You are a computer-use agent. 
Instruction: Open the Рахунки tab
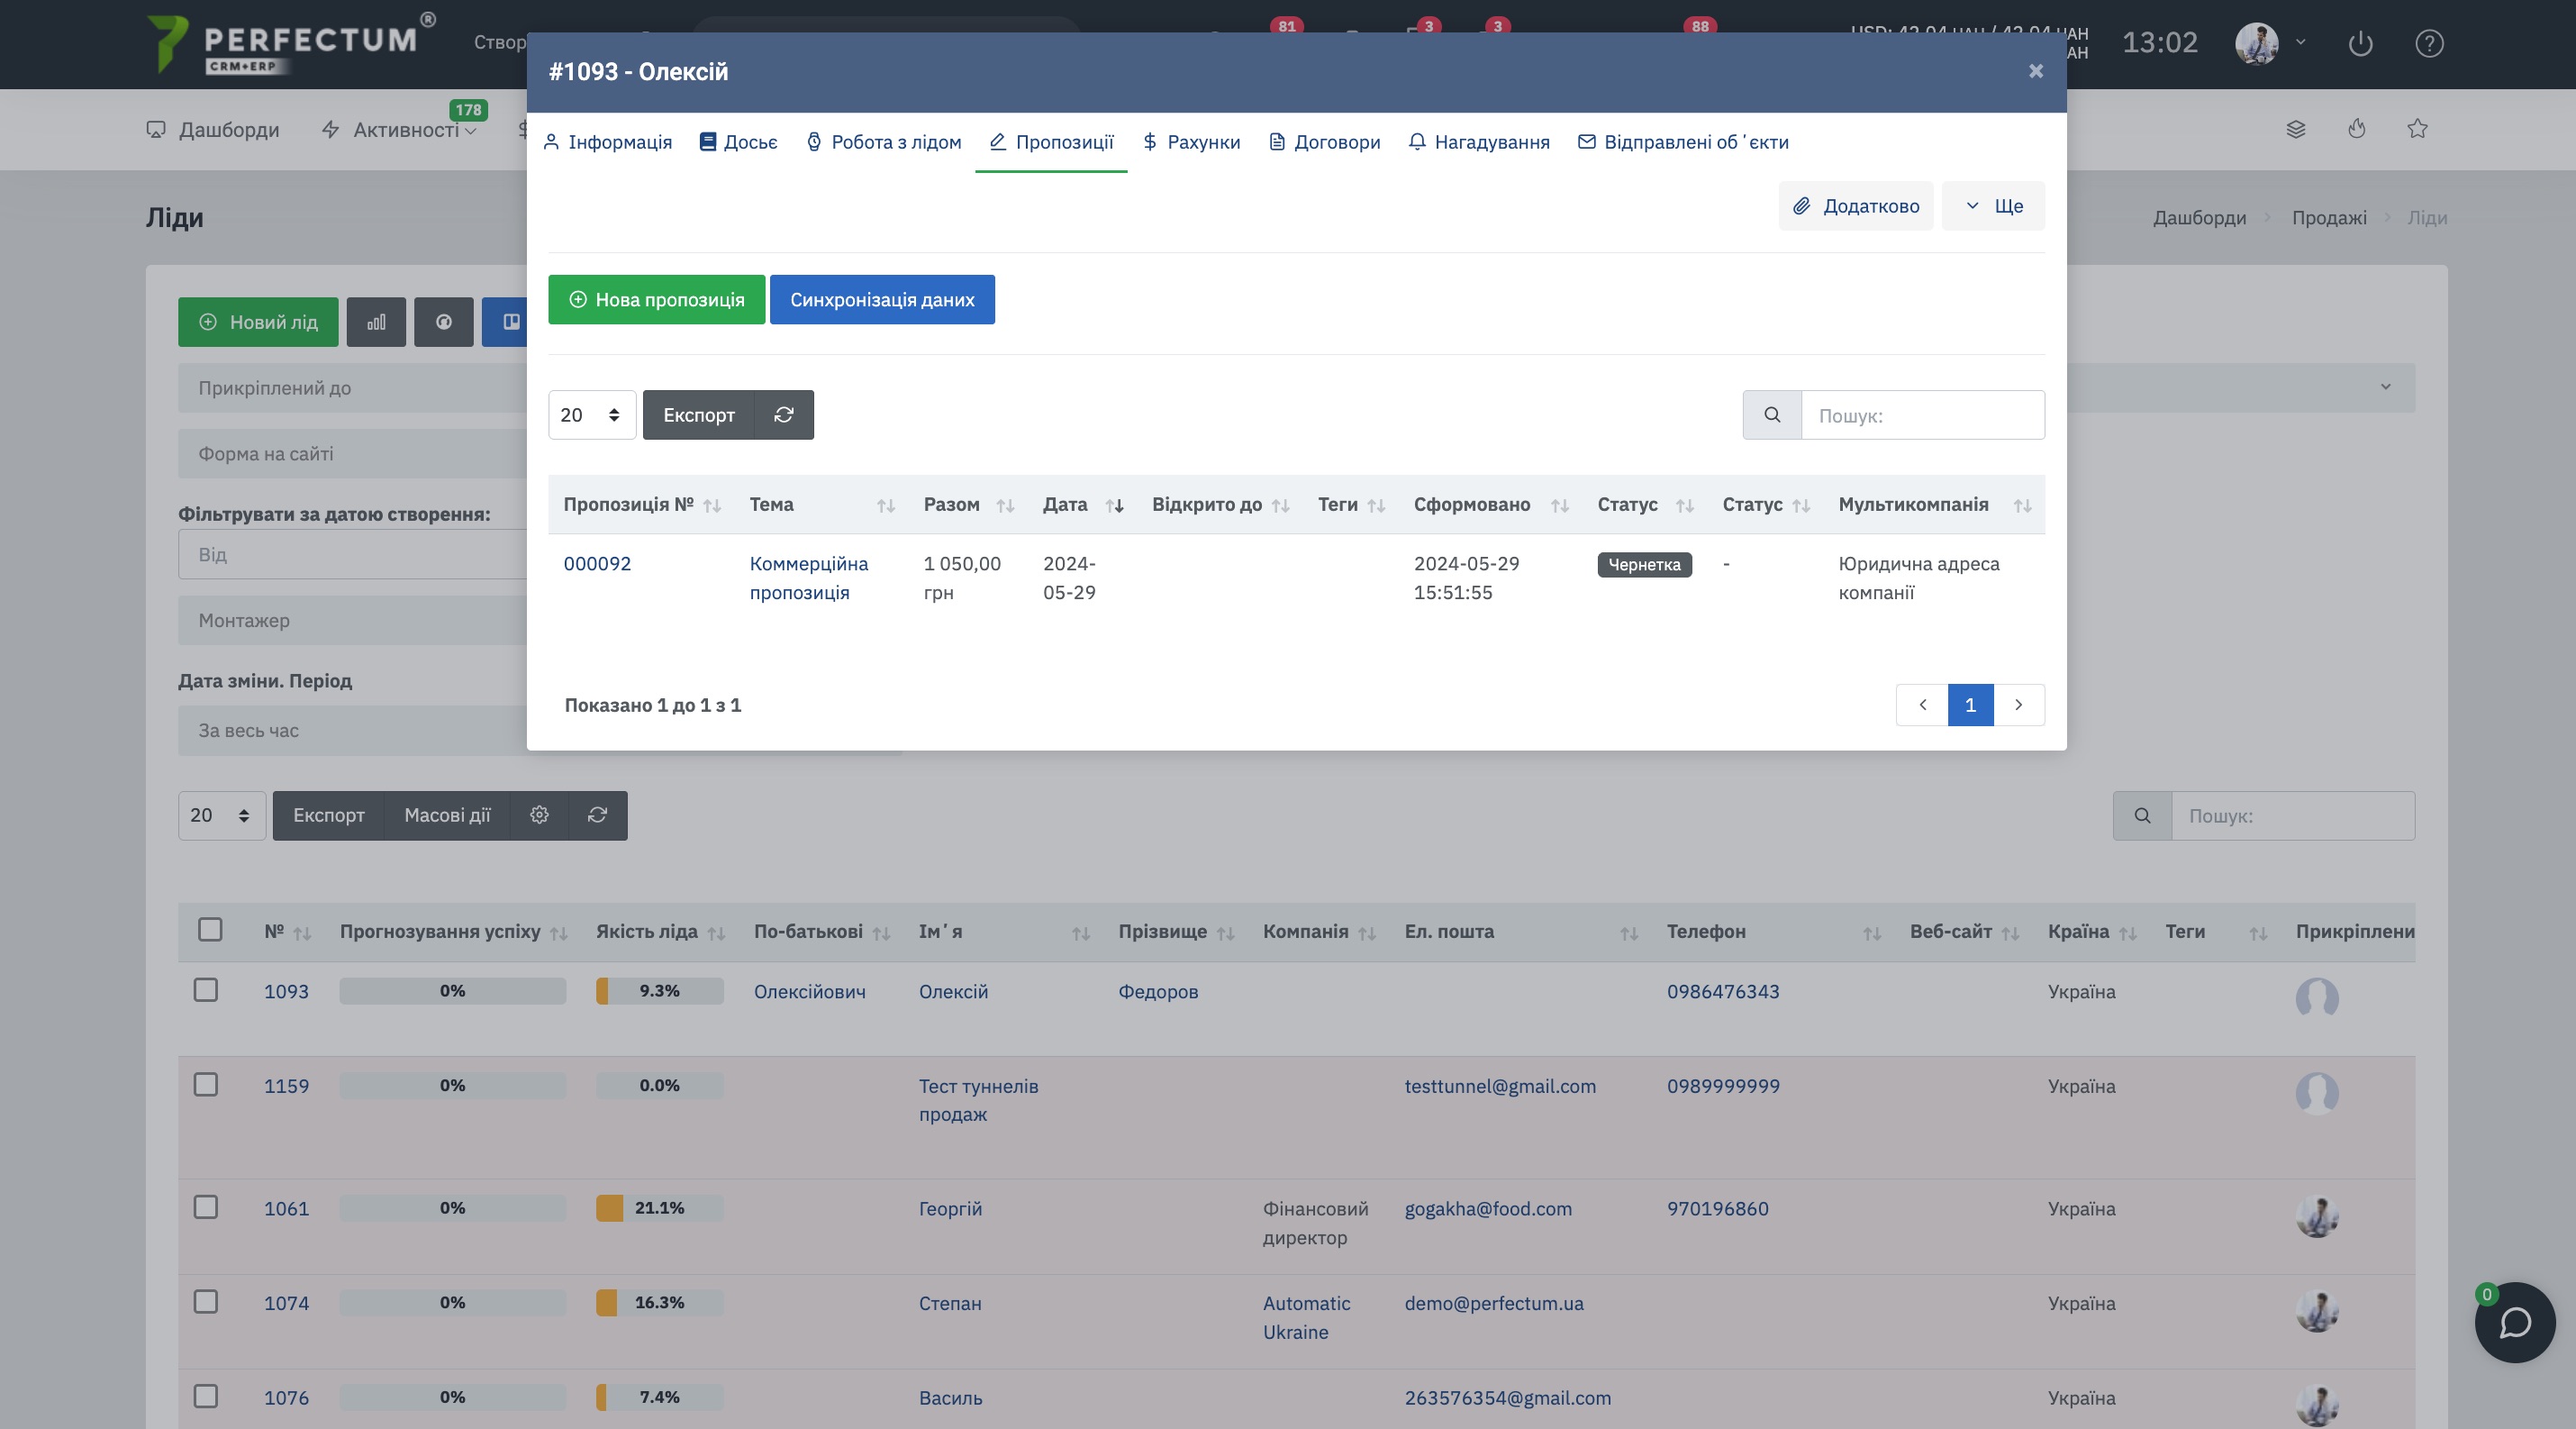pyautogui.click(x=1191, y=142)
